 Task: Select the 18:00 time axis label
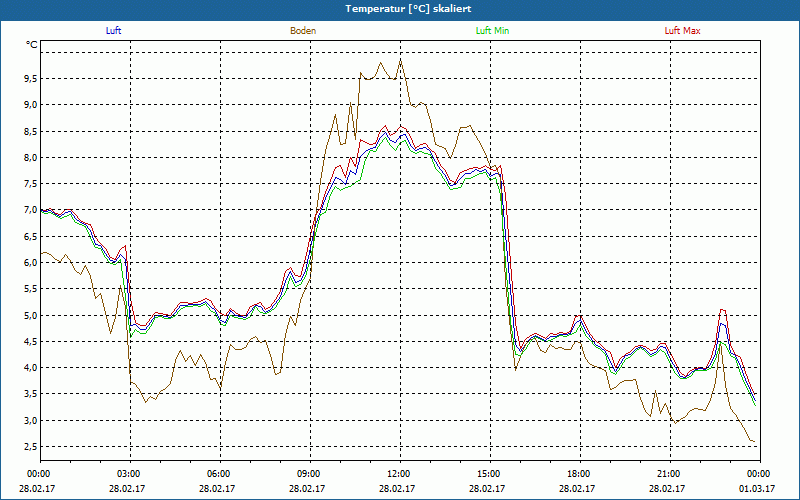click(579, 473)
